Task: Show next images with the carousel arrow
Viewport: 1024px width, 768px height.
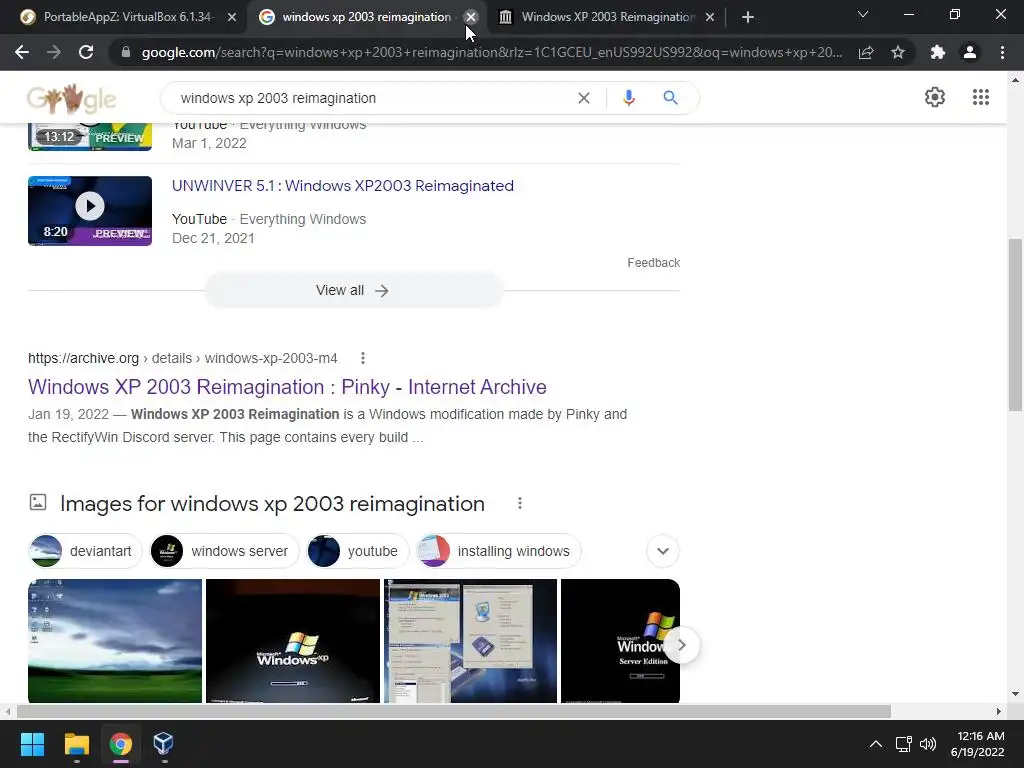Action: click(x=681, y=645)
